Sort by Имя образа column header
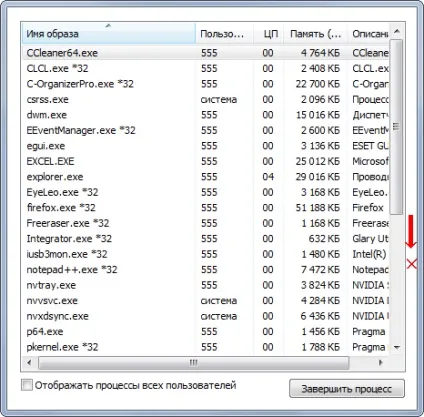 [x=109, y=34]
